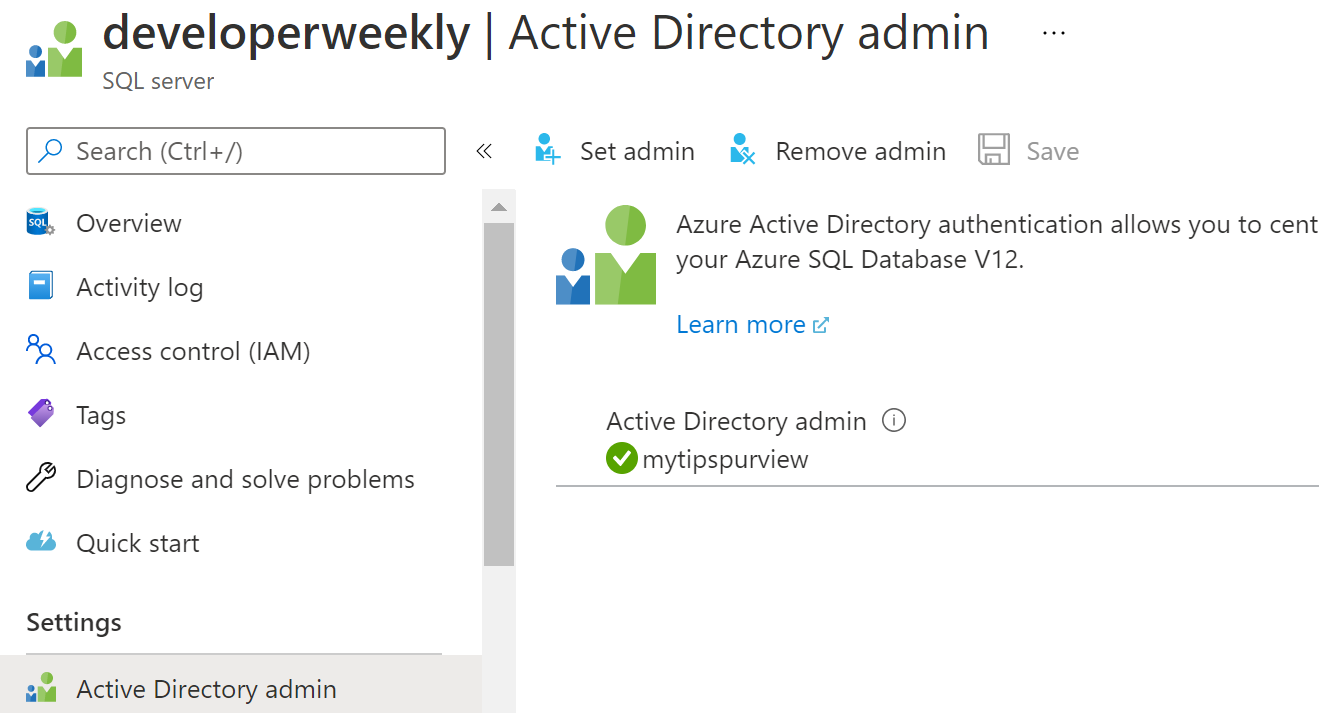Click the purple Tags icon
Screen dimensions: 1319x713
click(40, 414)
